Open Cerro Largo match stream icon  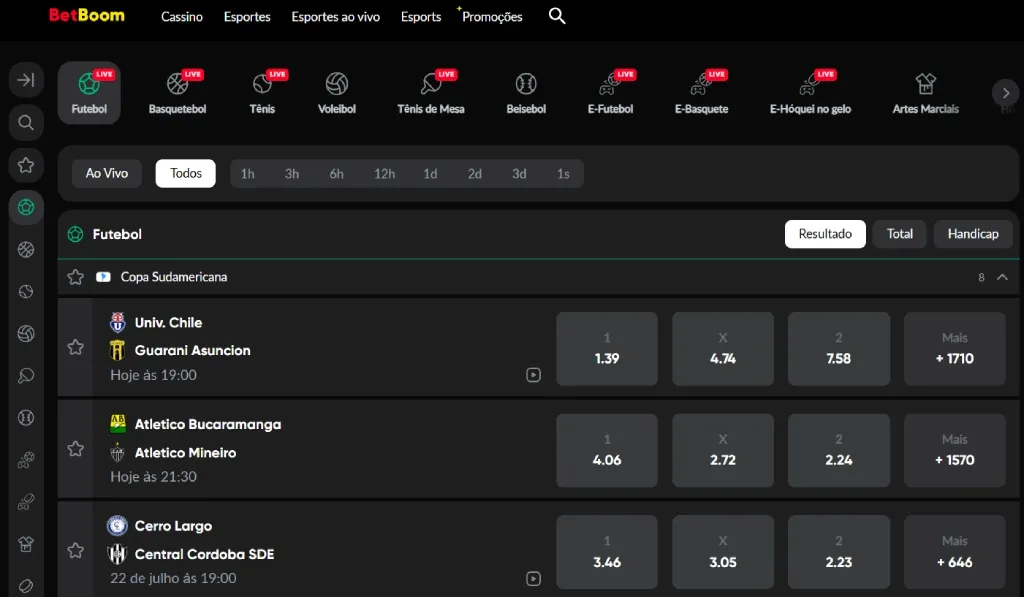534,579
